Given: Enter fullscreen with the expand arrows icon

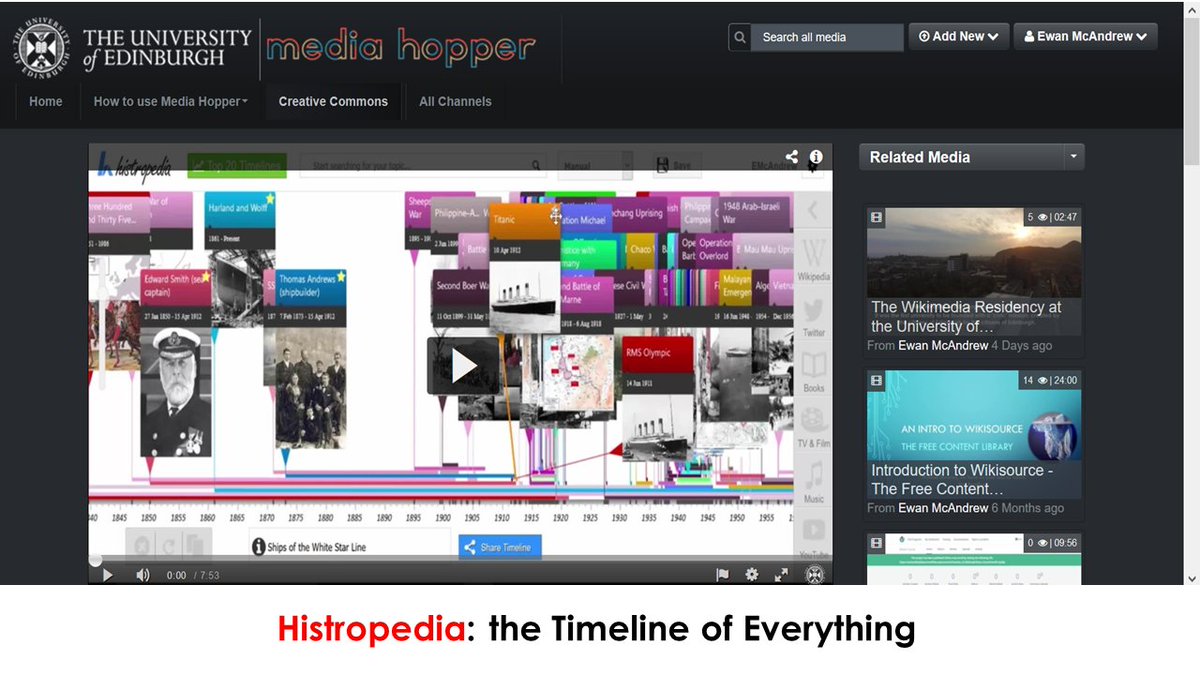Looking at the screenshot, I should click(782, 575).
